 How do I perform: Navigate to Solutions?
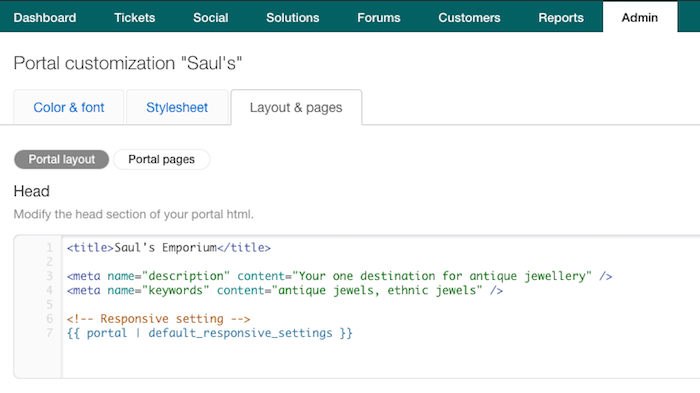coord(292,17)
